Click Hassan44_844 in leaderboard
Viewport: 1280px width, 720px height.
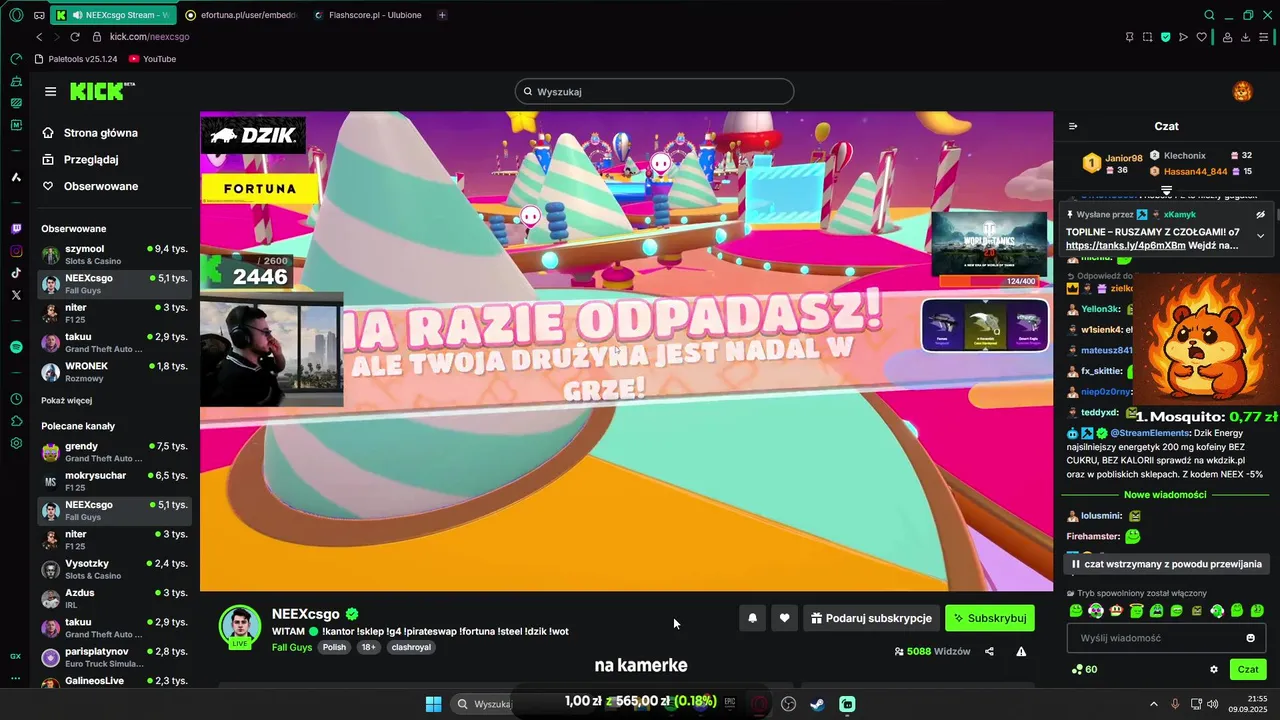pyautogui.click(x=1195, y=171)
